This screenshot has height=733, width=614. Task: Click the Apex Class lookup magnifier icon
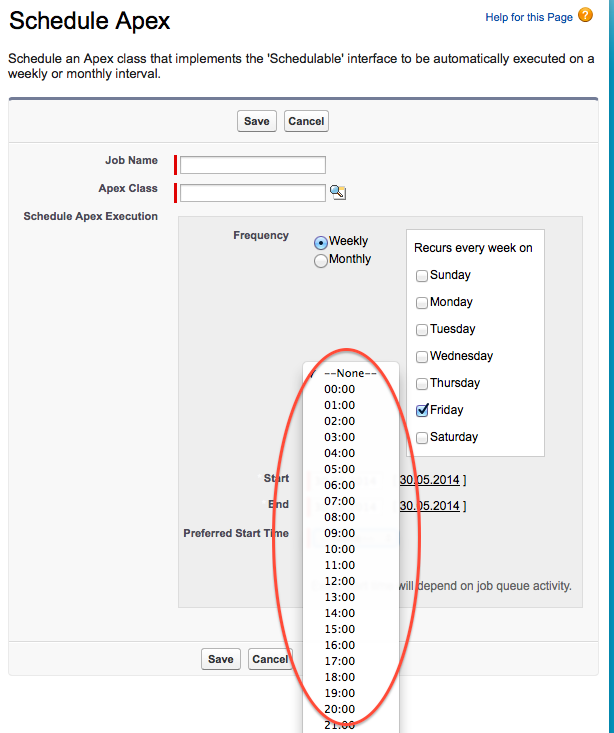pyautogui.click(x=338, y=193)
